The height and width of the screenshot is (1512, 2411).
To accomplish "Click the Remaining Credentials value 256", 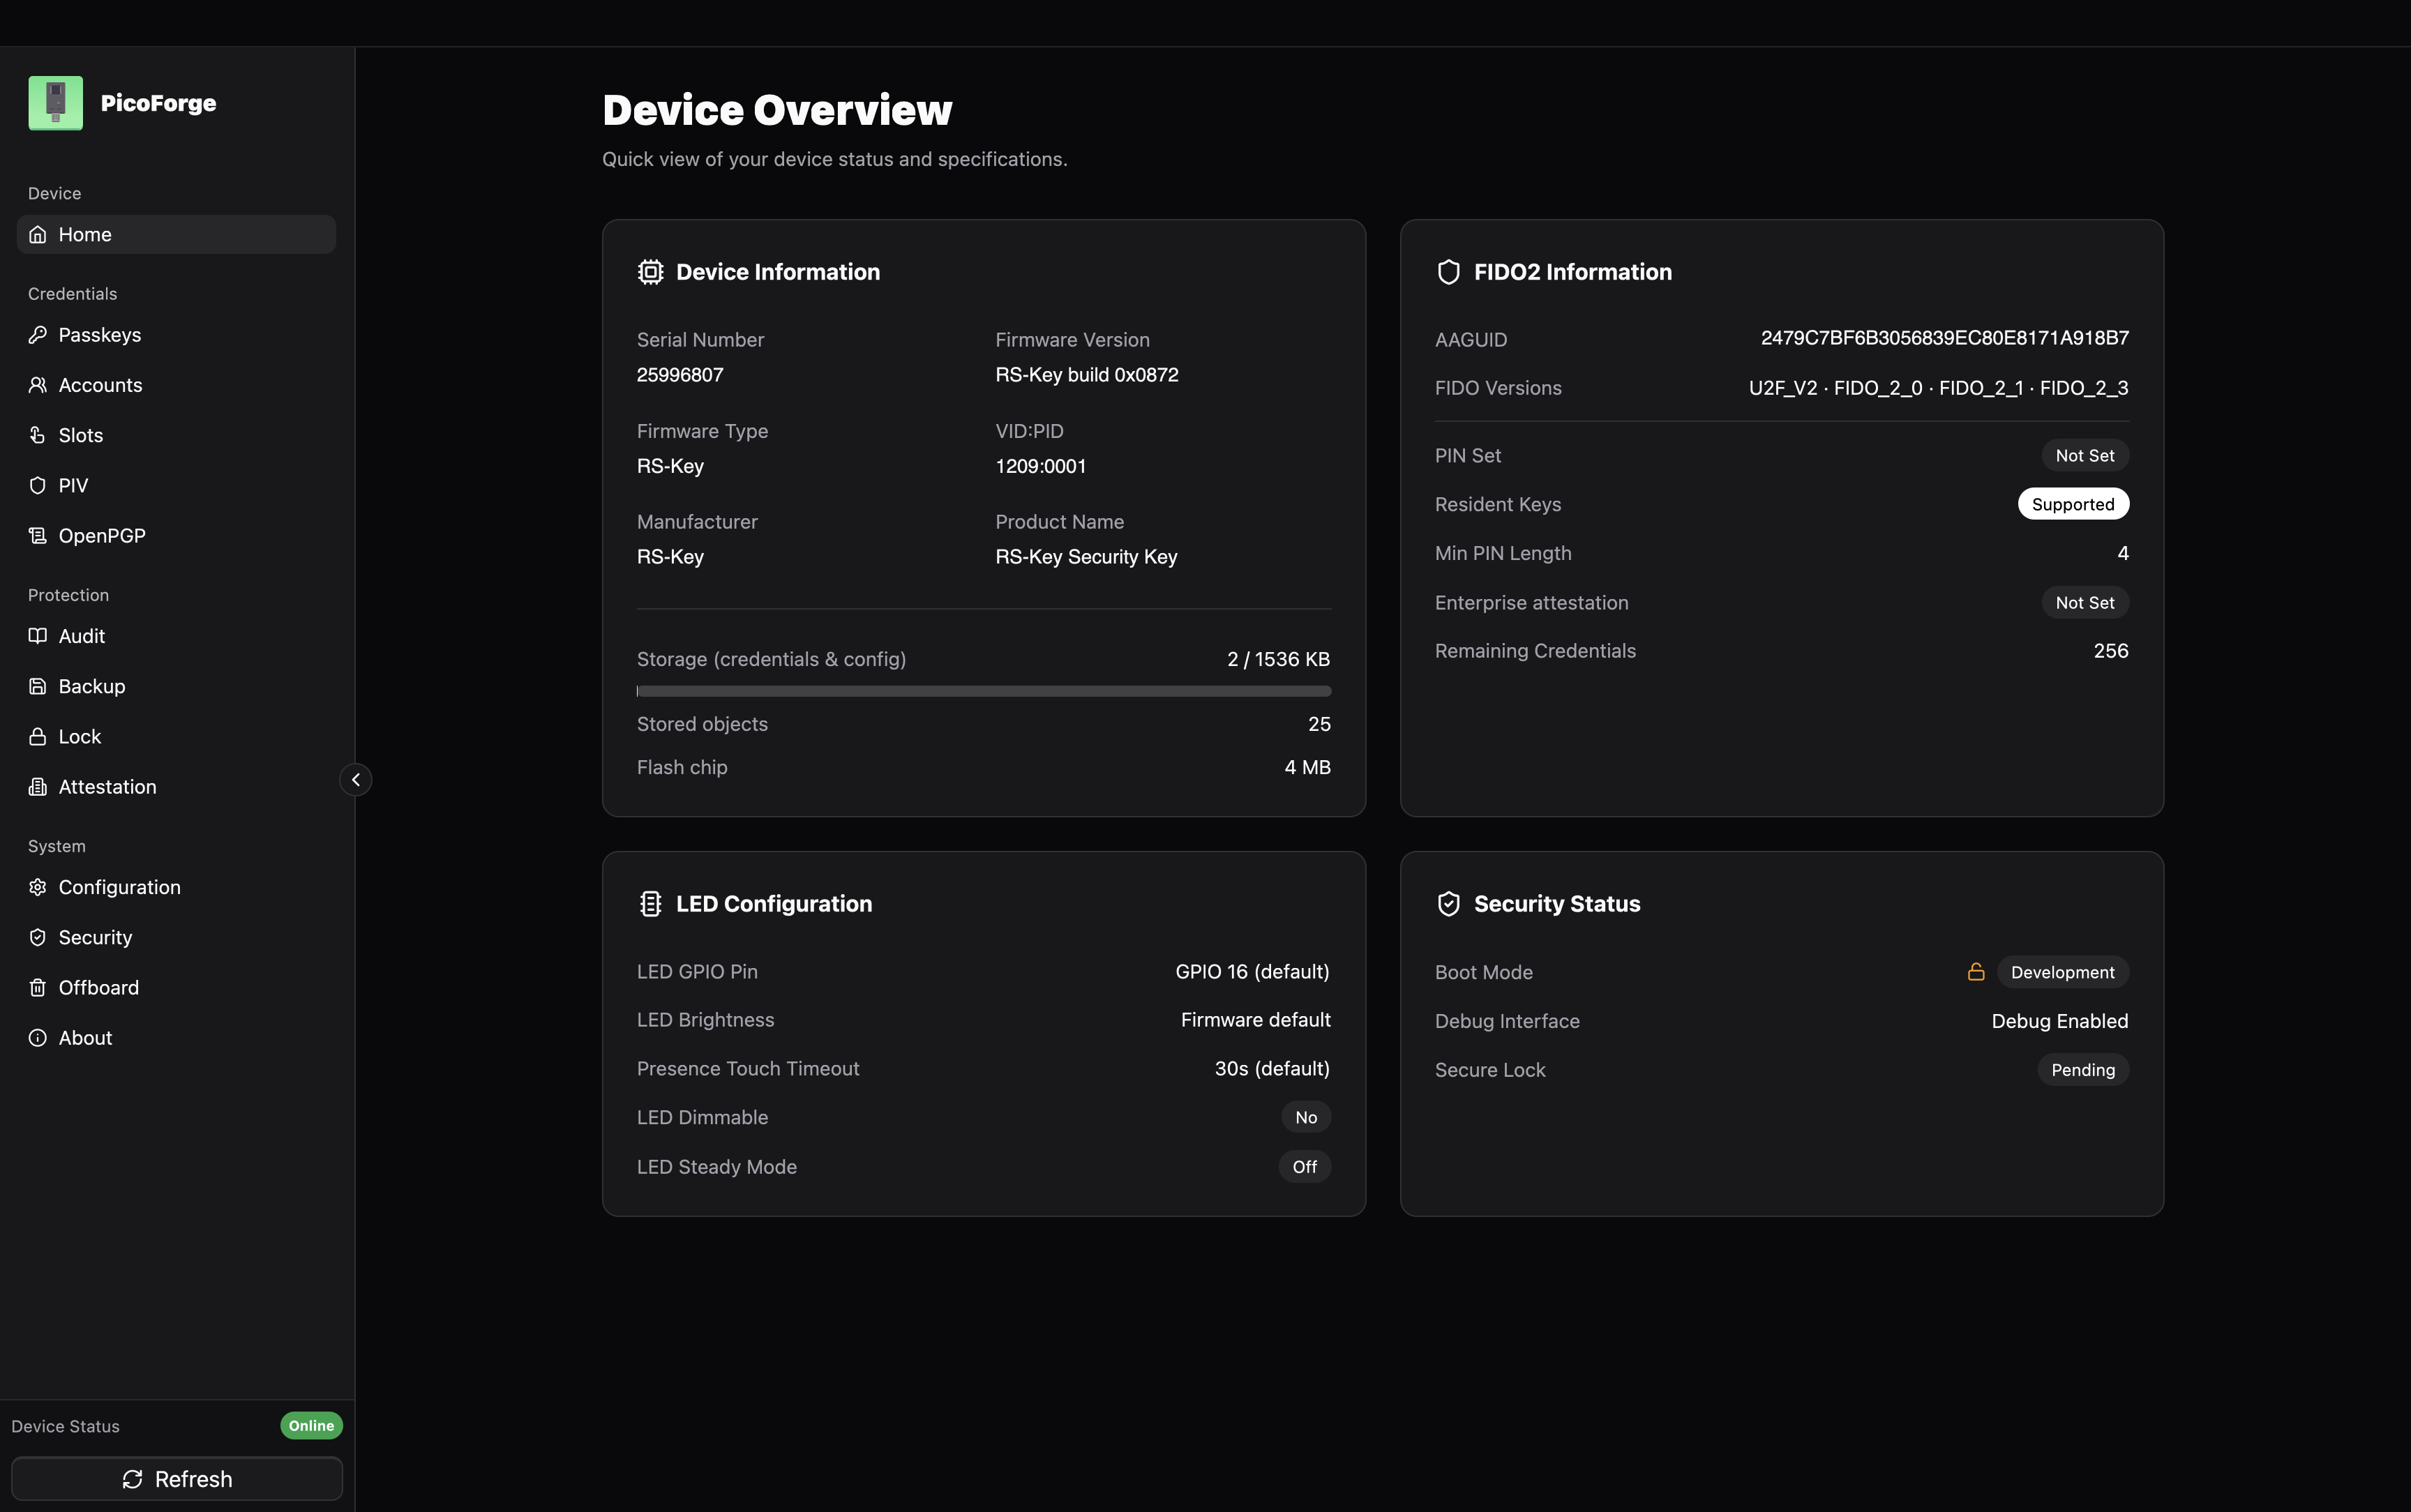I will click(2111, 651).
